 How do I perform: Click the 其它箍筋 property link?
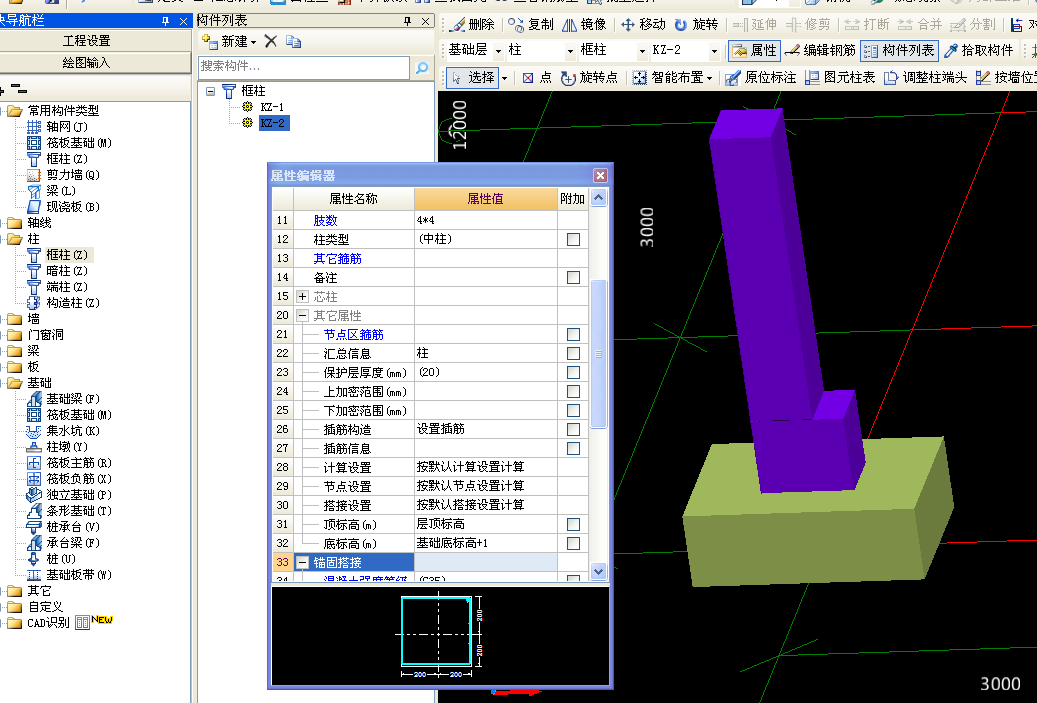(337, 259)
